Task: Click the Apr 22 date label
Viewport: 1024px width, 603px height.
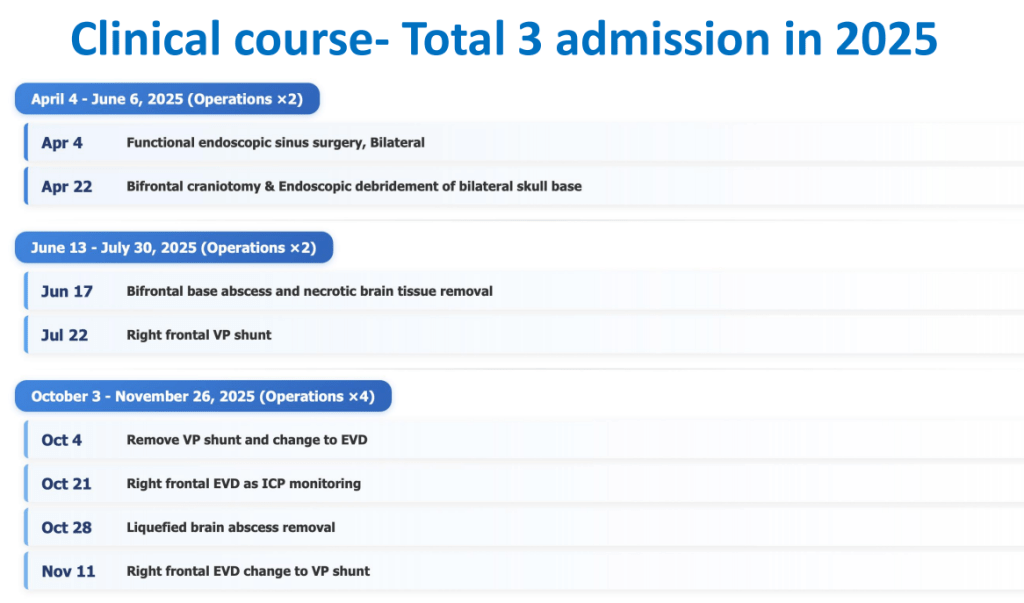Action: click(66, 187)
